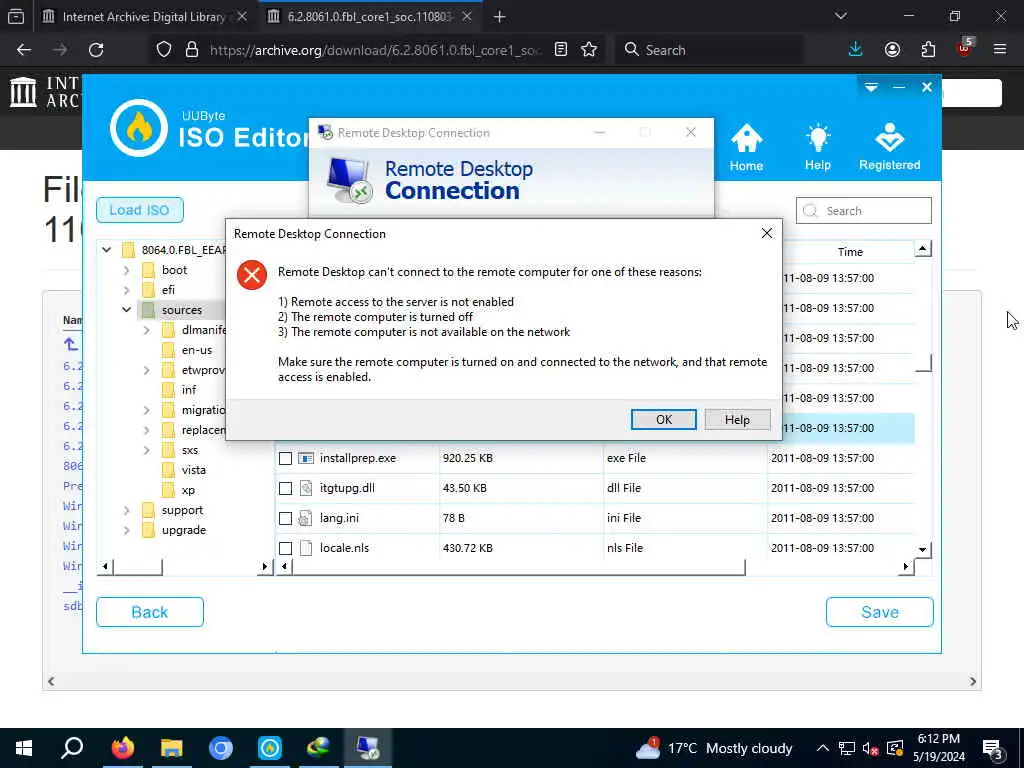Viewport: 1024px width, 768px height.
Task: Expand the boot folder node
Action: (x=127, y=270)
